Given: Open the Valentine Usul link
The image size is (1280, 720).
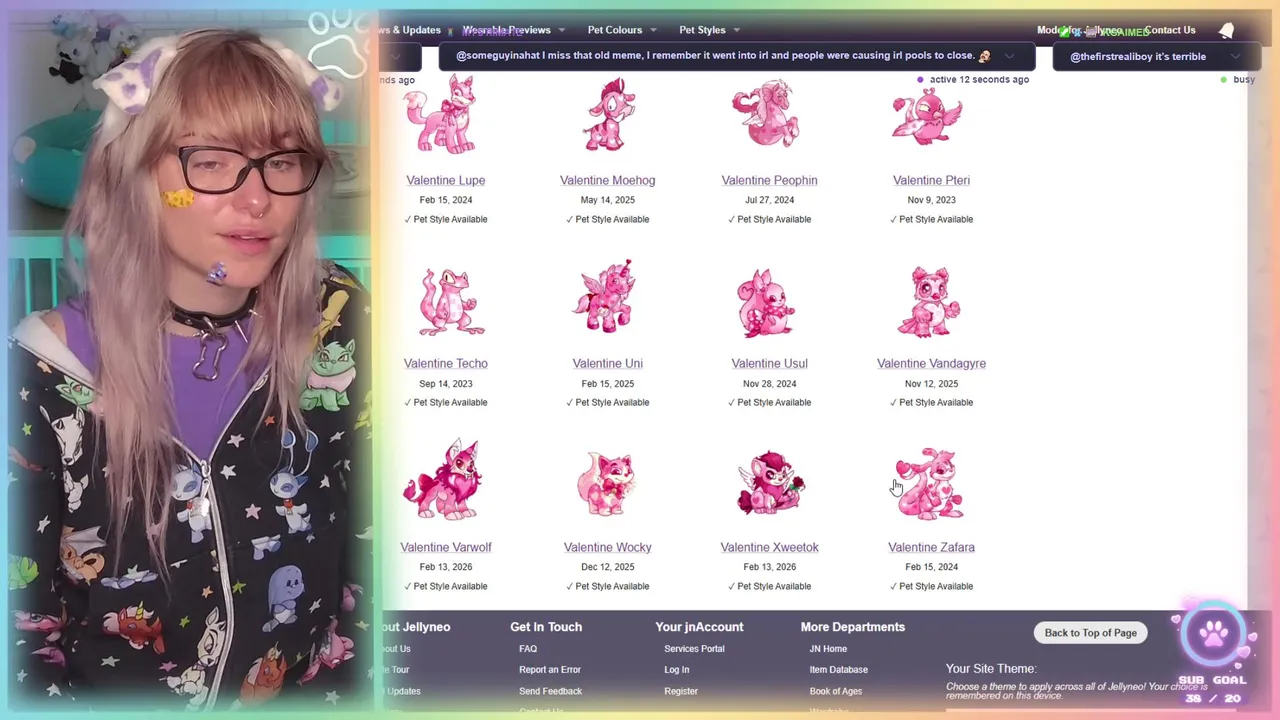Looking at the screenshot, I should point(769,363).
